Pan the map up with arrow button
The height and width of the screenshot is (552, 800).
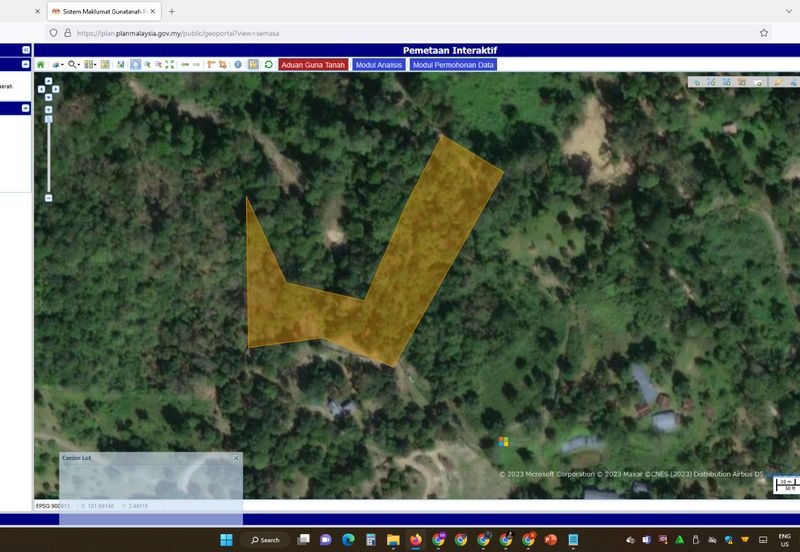click(48, 81)
